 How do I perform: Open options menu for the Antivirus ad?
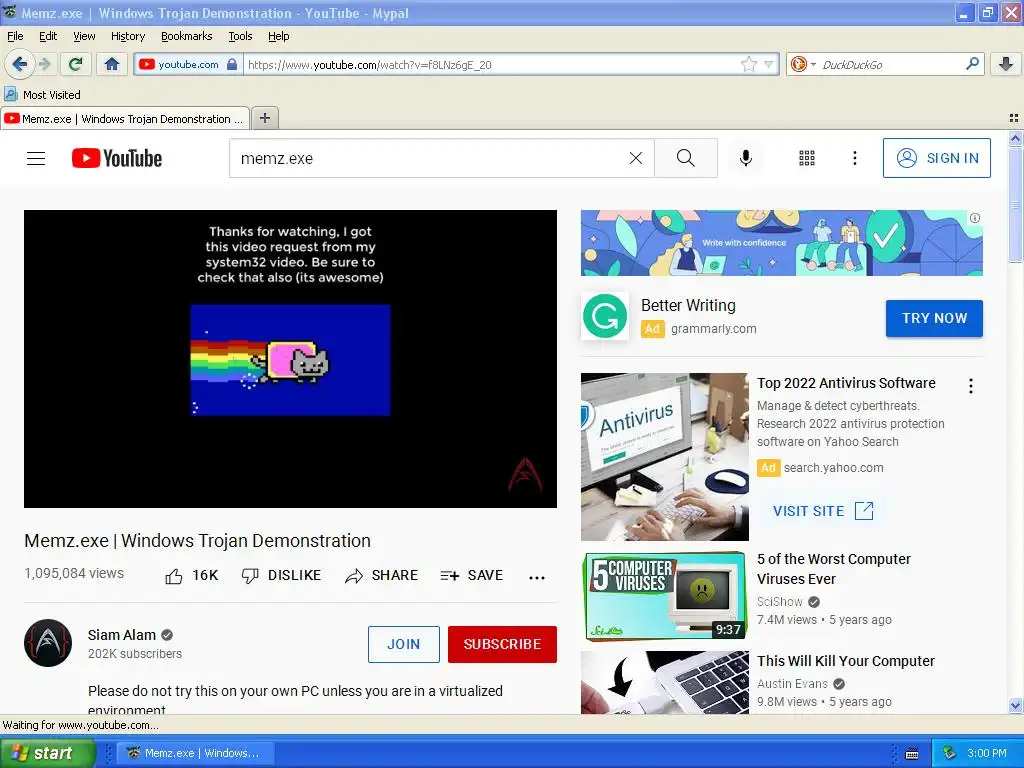pos(970,386)
